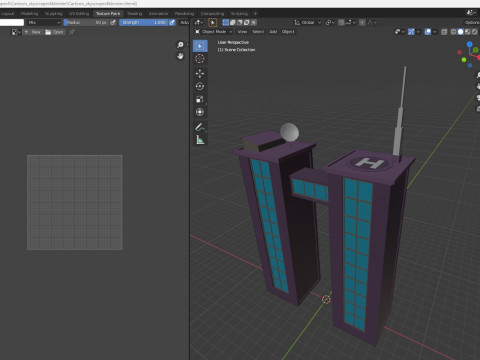
Task: Open the viewport Object menu
Action: point(288,32)
